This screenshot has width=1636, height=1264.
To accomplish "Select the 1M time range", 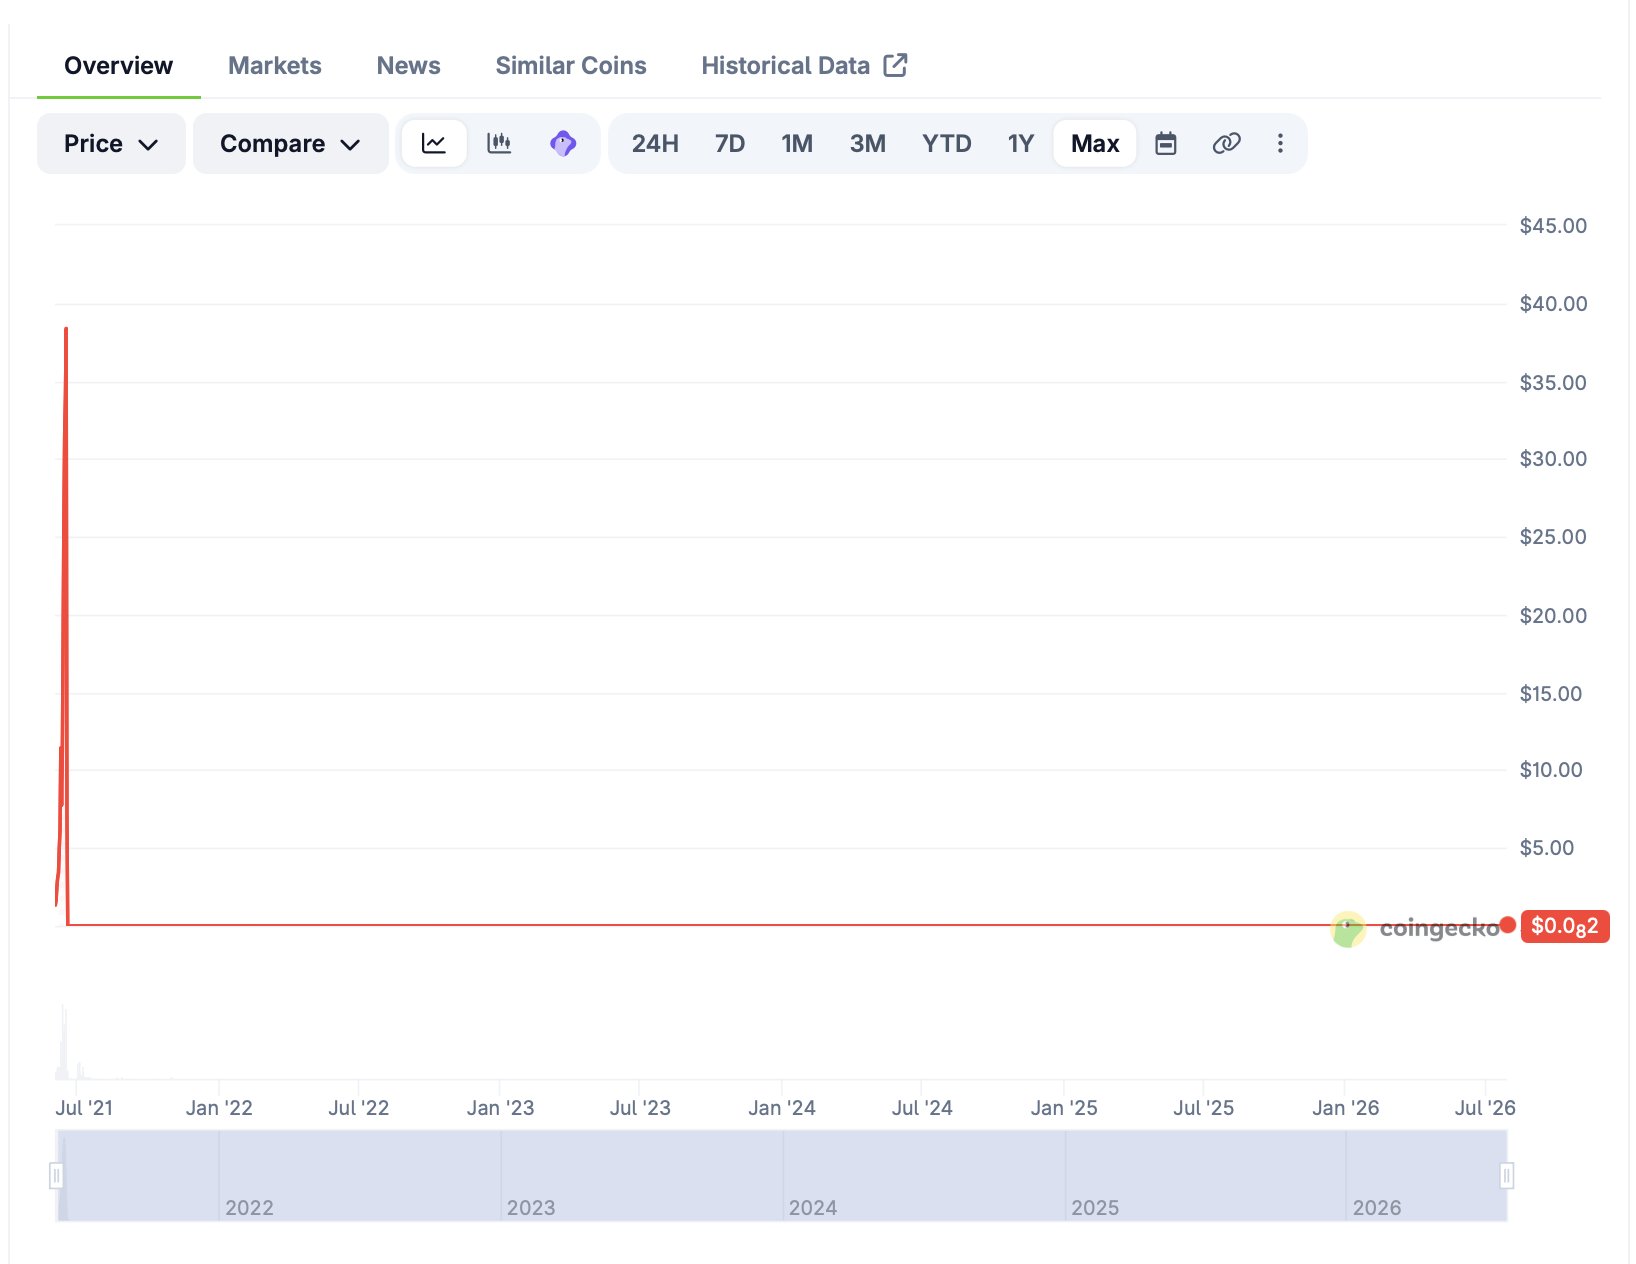I will coord(797,143).
